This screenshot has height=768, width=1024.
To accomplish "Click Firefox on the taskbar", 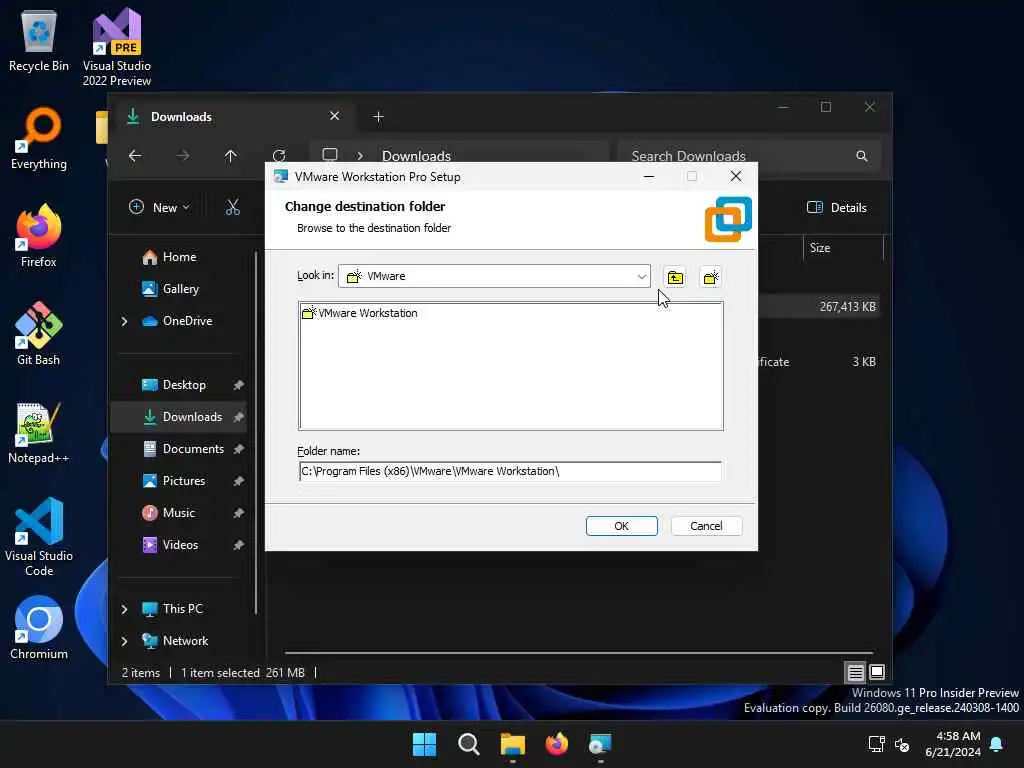I will 556,744.
